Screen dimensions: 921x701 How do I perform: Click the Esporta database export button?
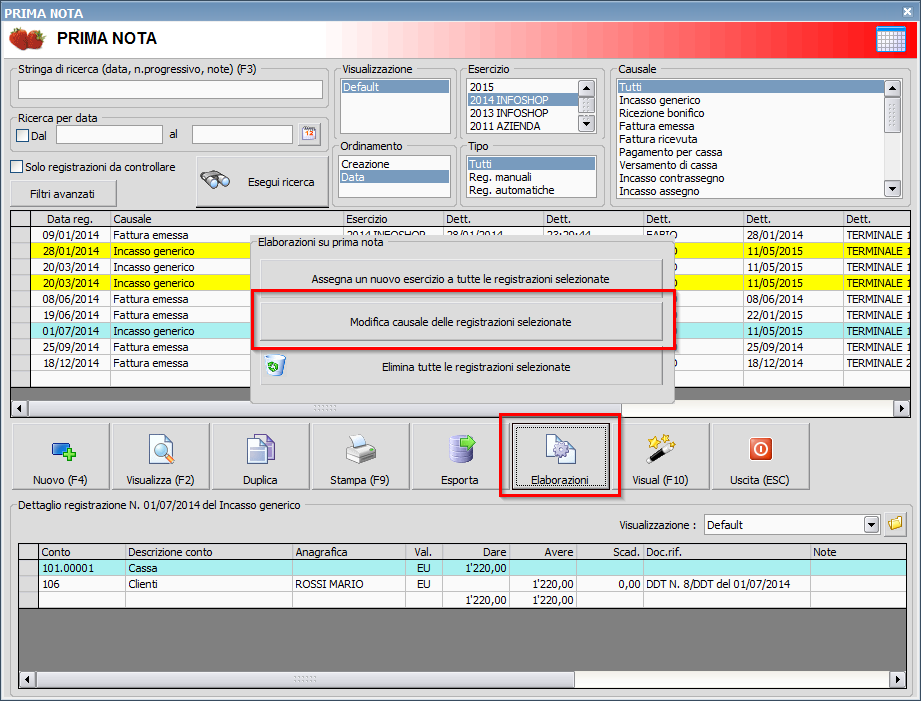coord(460,457)
